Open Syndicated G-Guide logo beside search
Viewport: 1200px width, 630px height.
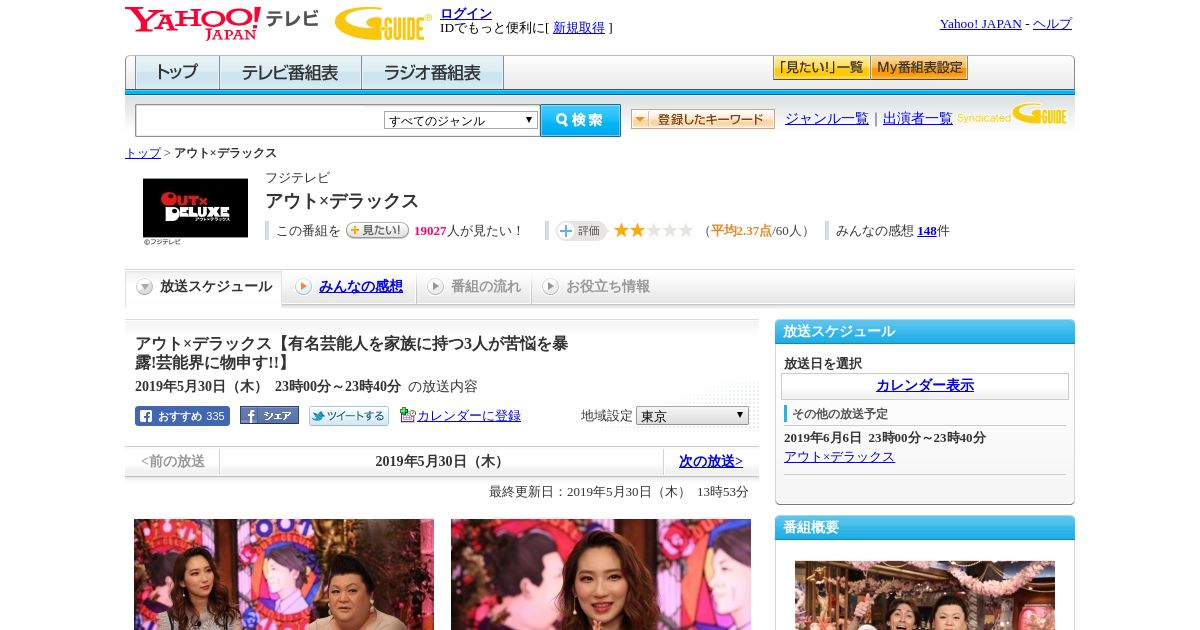(1012, 114)
